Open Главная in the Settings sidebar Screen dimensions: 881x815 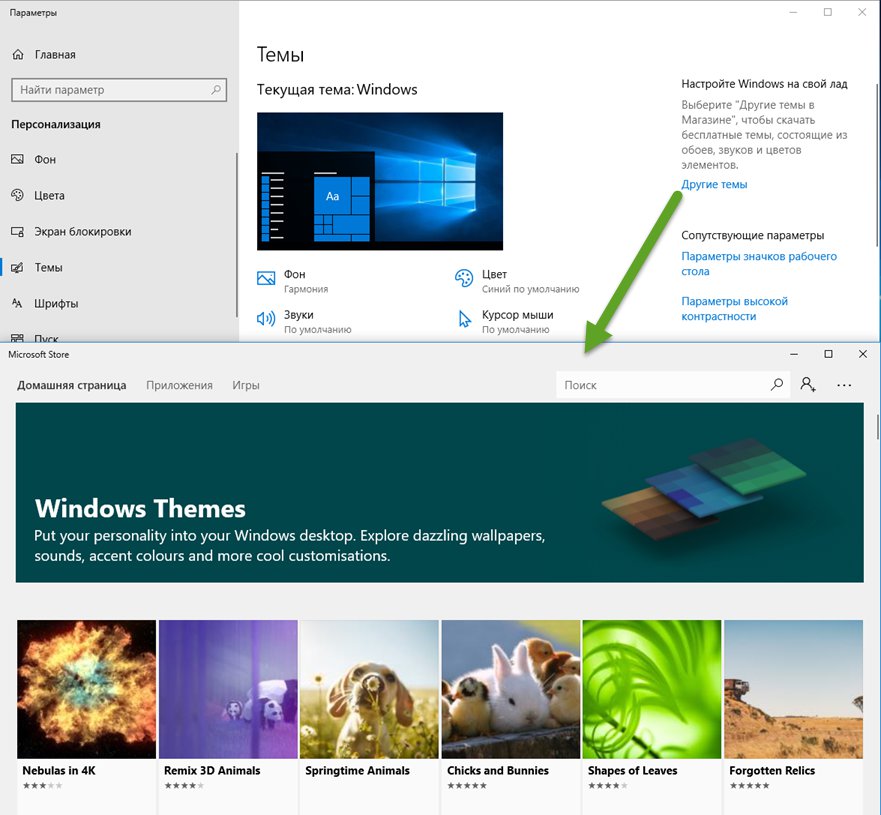tap(55, 54)
